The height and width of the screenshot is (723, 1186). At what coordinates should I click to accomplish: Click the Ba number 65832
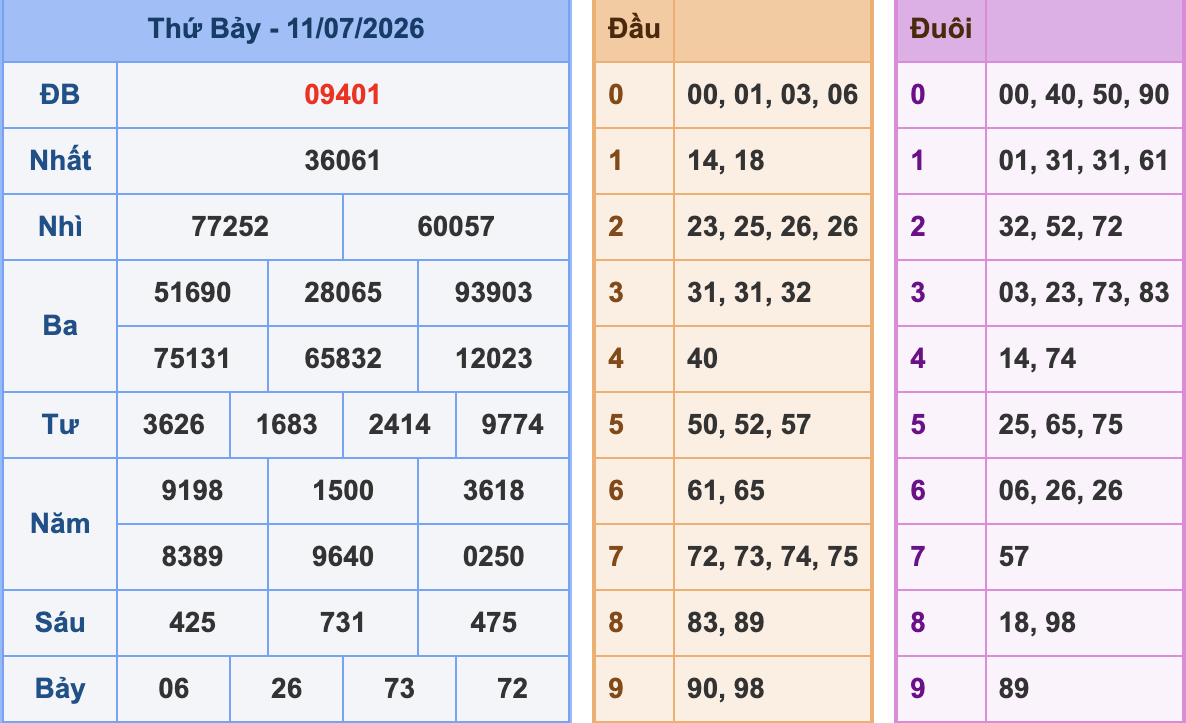click(x=343, y=358)
